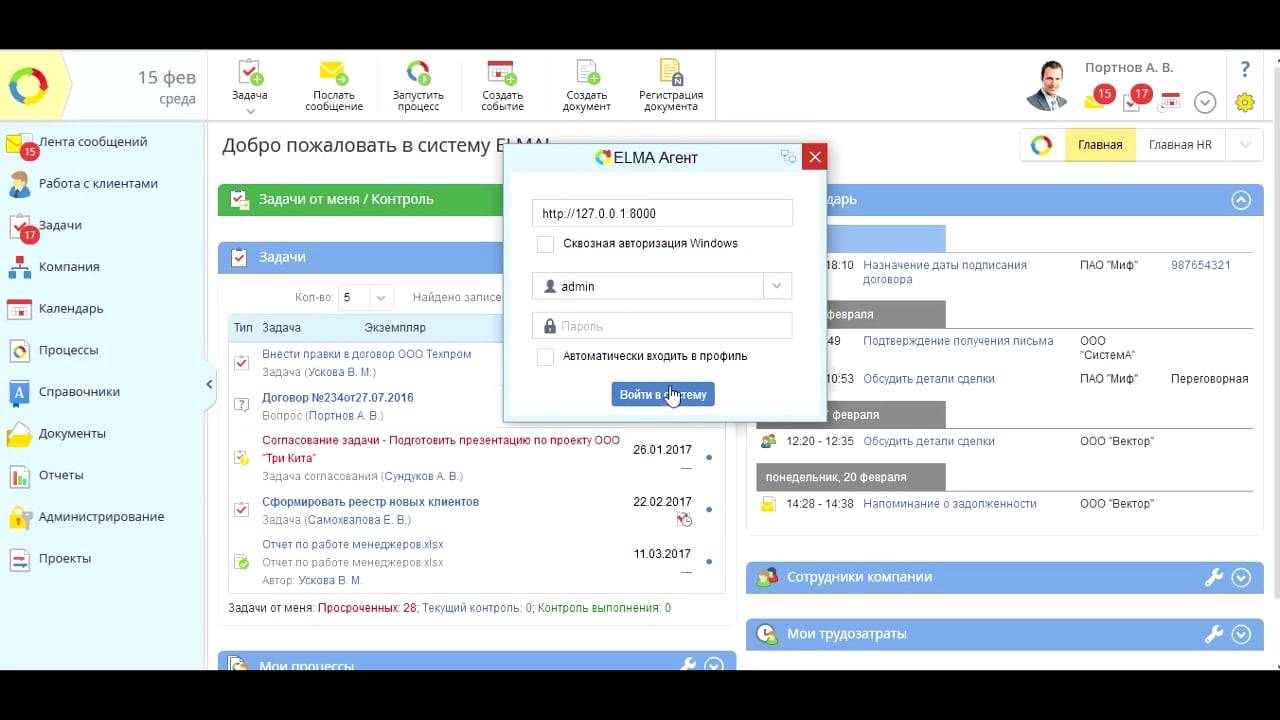Image resolution: width=1280 pixels, height=720 pixels.
Task: Click the Администрирование lock icon
Action: [x=19, y=518]
